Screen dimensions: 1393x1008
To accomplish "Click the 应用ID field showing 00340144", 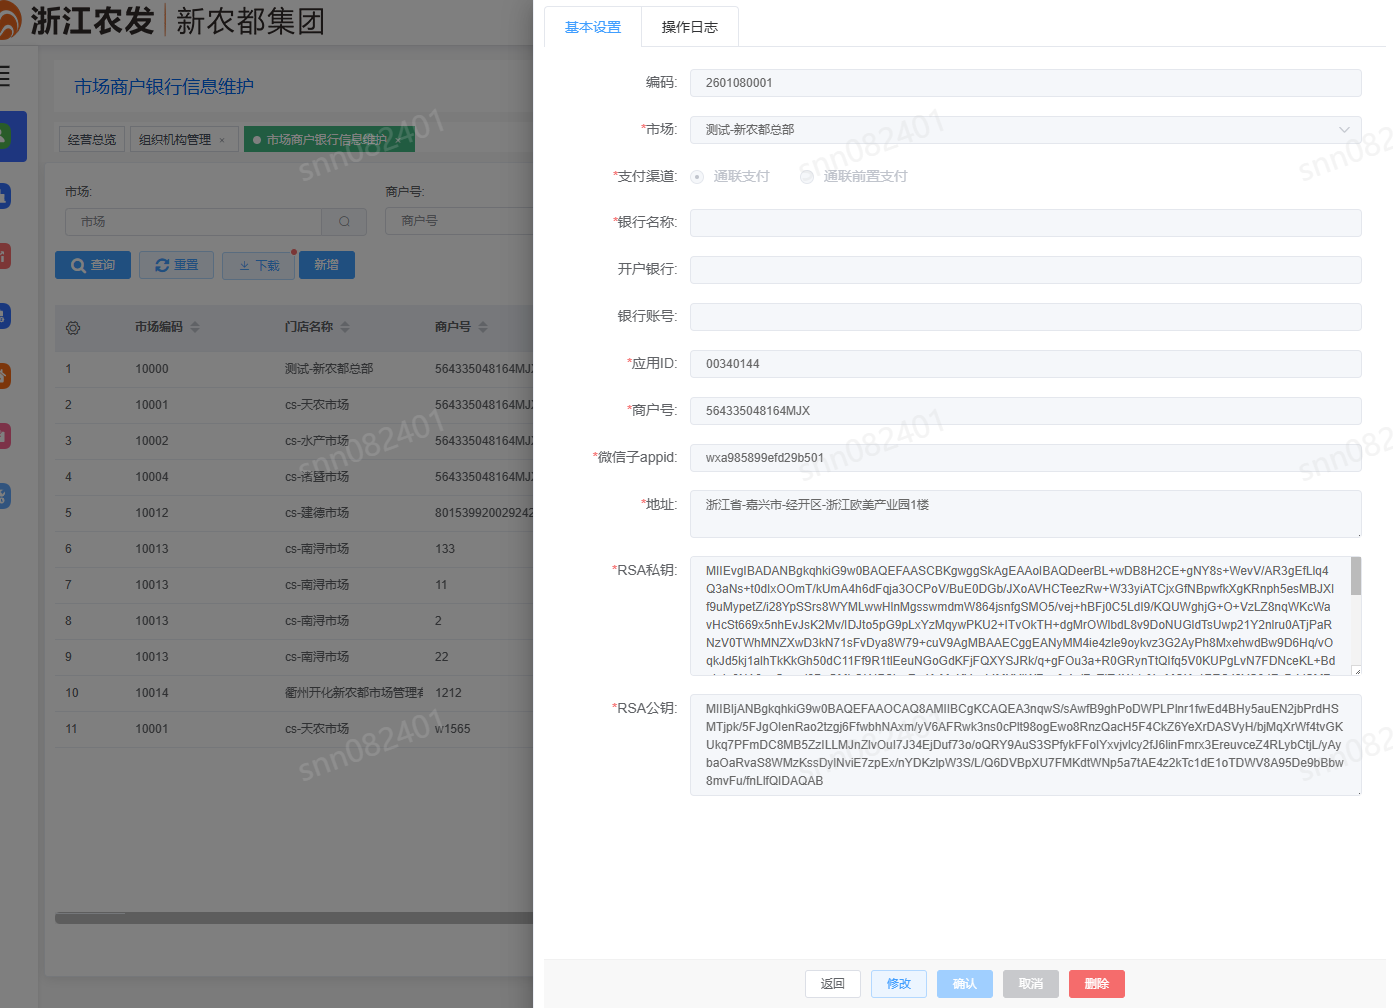I will [1026, 364].
